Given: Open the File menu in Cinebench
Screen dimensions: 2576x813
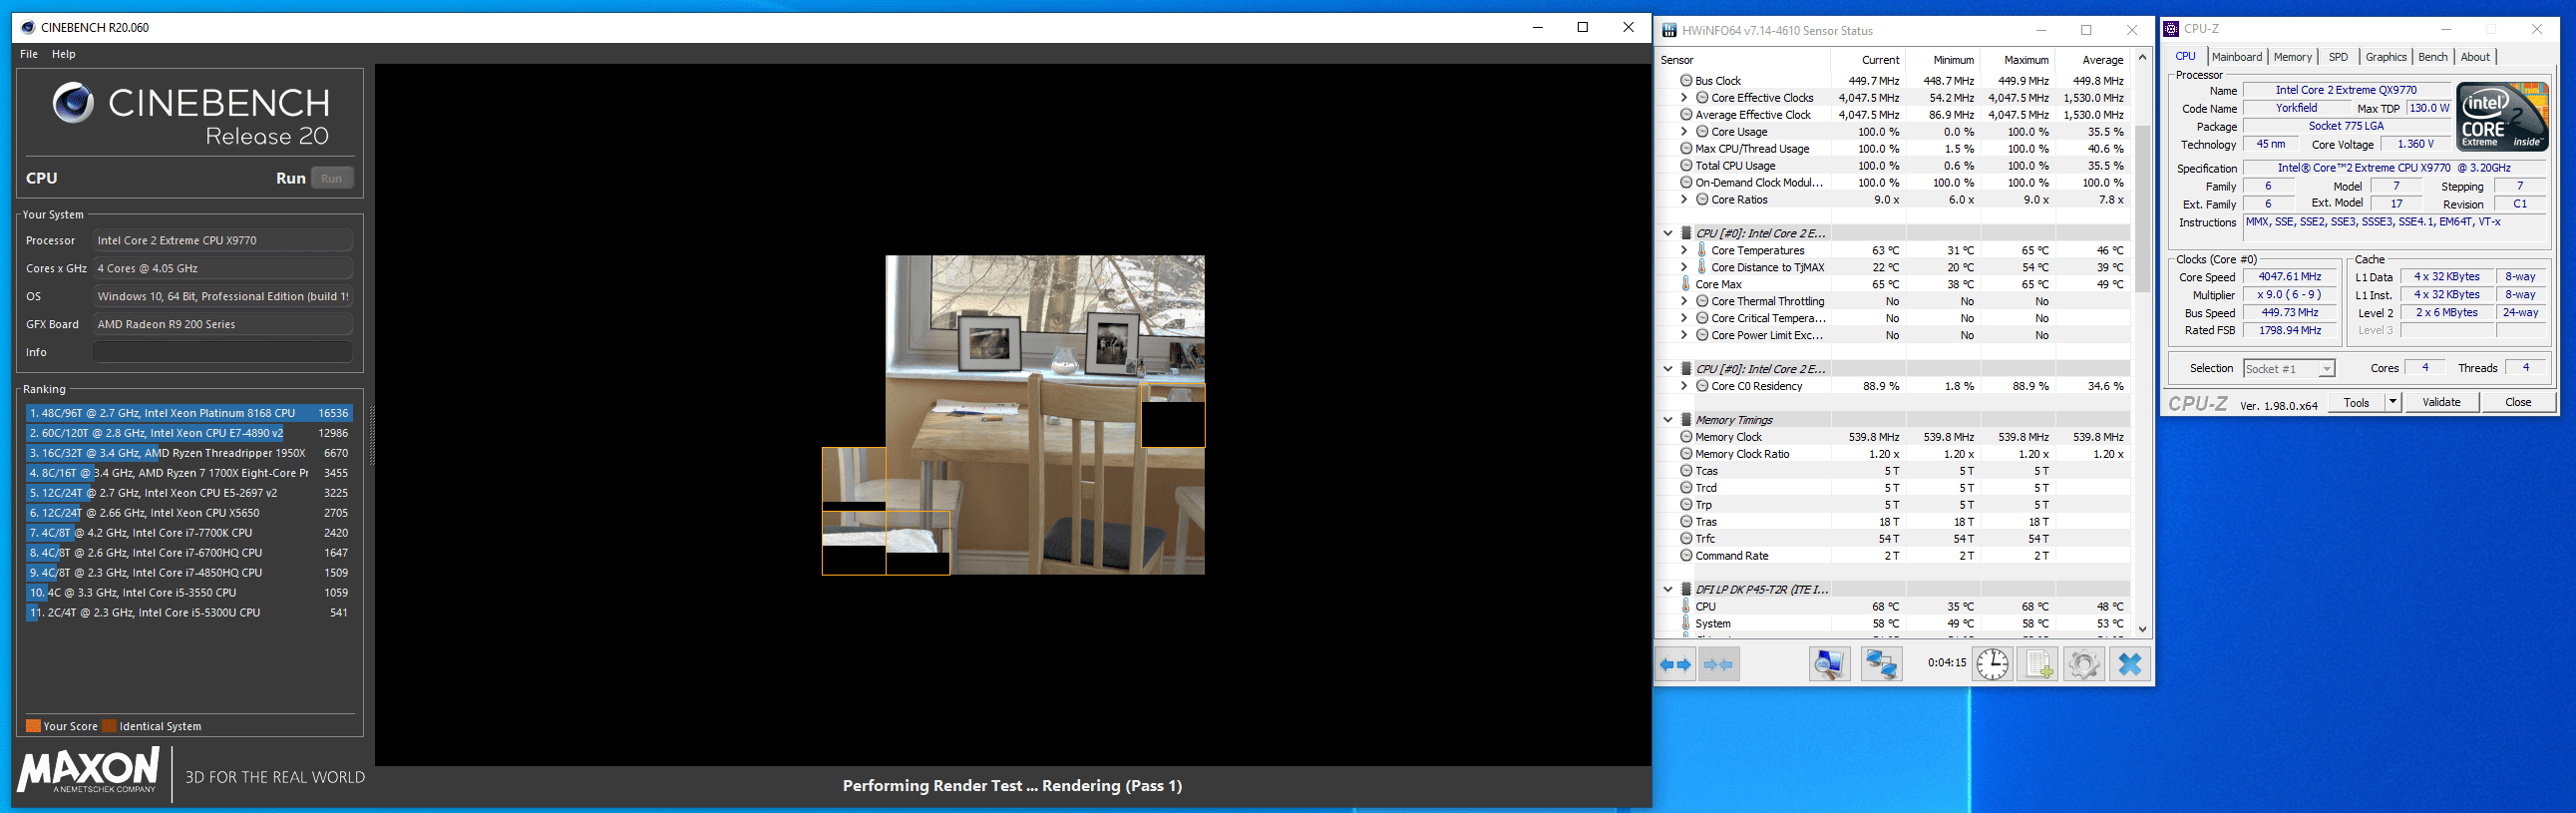Looking at the screenshot, I should tap(29, 54).
